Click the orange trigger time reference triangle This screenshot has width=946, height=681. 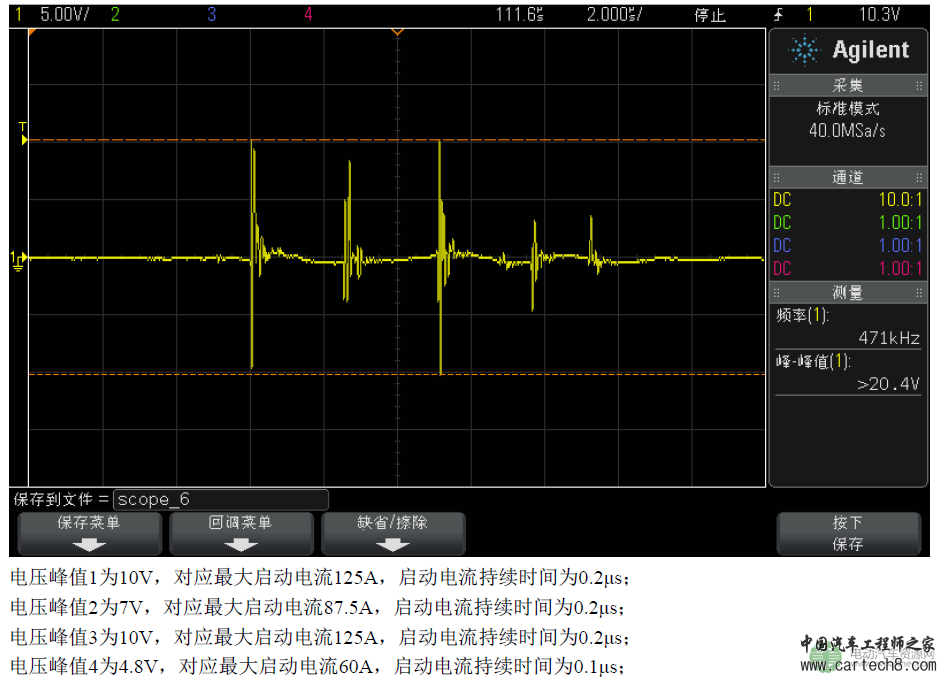[397, 32]
